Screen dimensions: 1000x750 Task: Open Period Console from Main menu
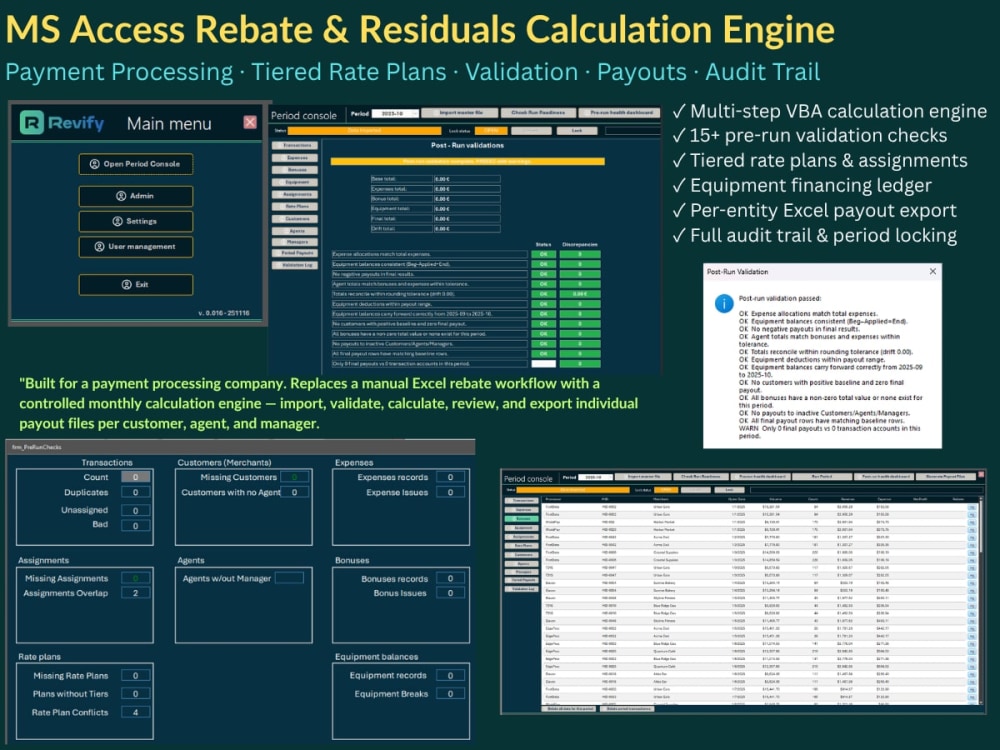(x=136, y=164)
